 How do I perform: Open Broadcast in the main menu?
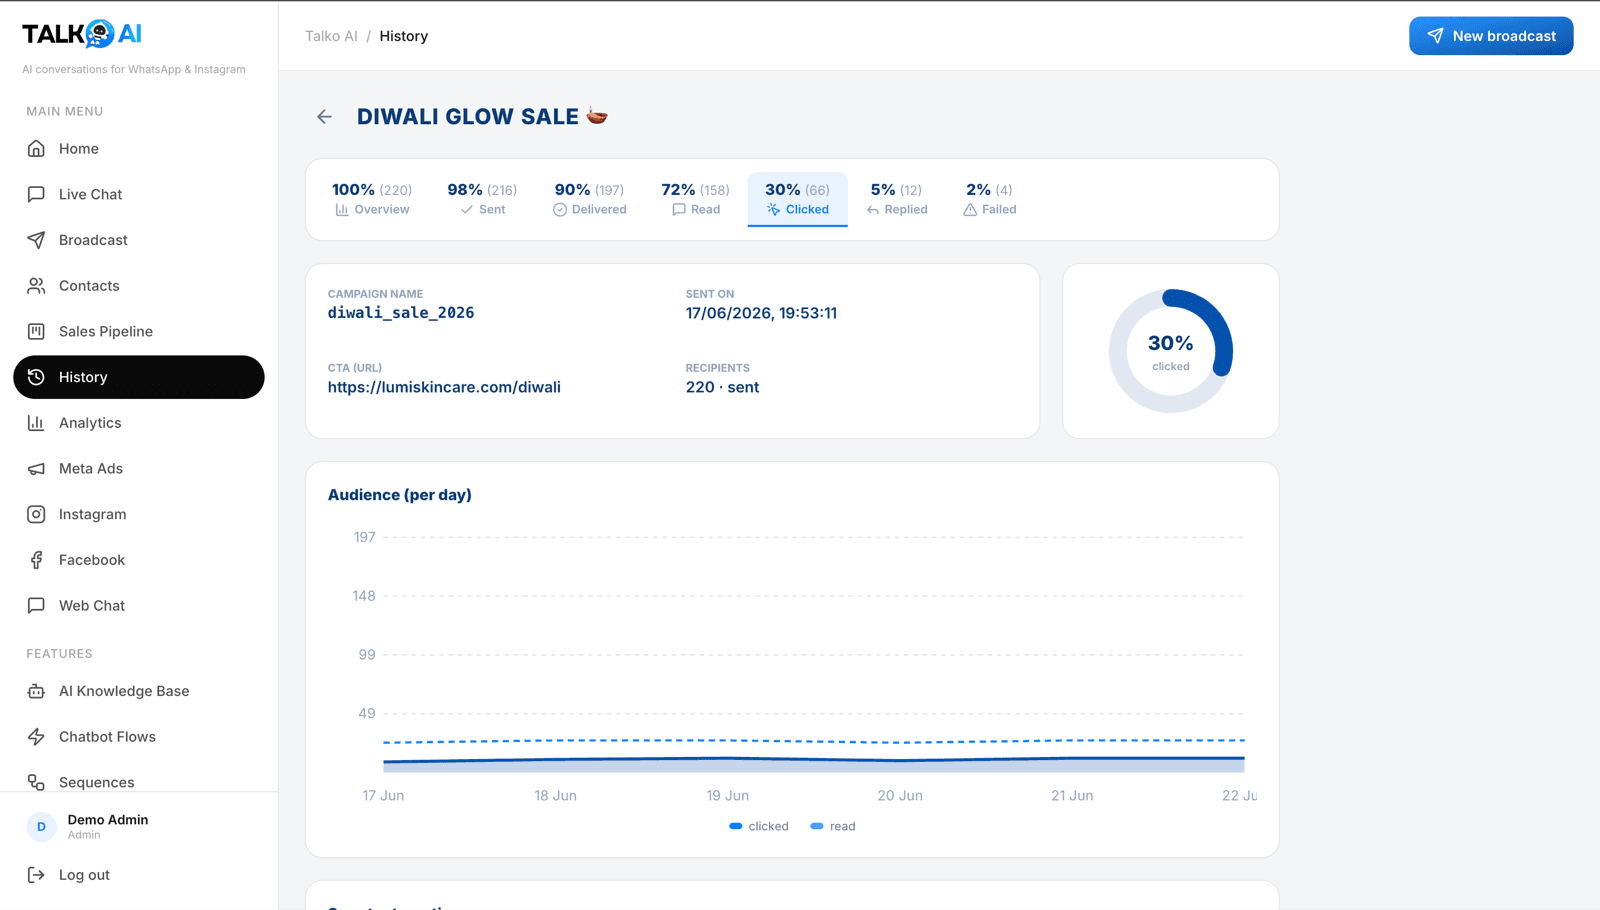coord(139,240)
